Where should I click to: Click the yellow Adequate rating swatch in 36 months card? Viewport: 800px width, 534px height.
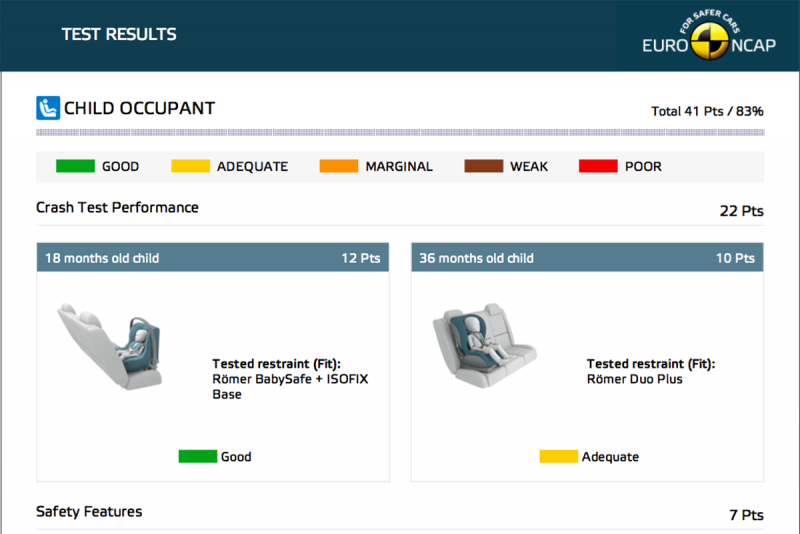click(559, 456)
